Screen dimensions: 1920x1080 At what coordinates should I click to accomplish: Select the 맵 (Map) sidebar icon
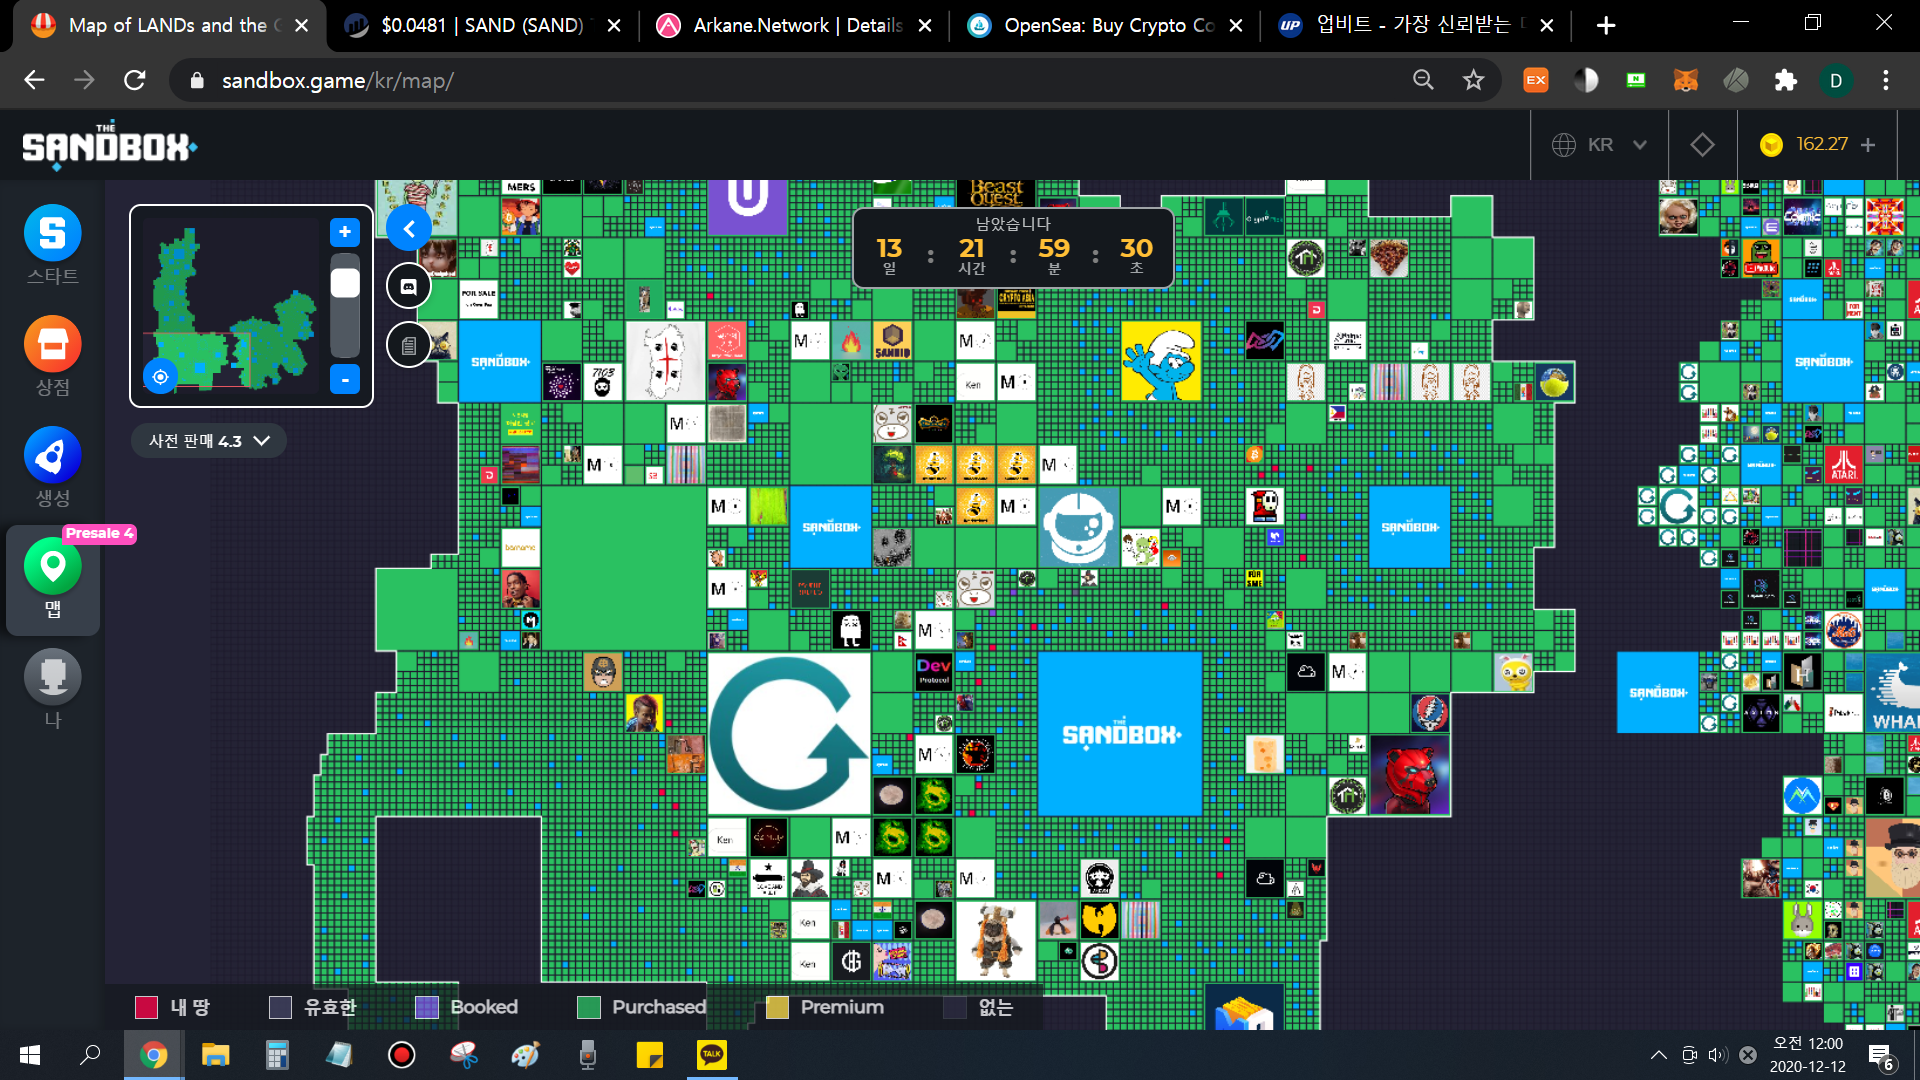click(52, 567)
